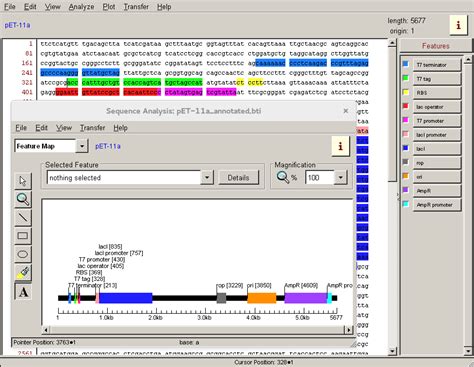Open Transfer menu in Sequence Analysis window
Image resolution: width=474 pixels, height=367 pixels.
(x=92, y=128)
